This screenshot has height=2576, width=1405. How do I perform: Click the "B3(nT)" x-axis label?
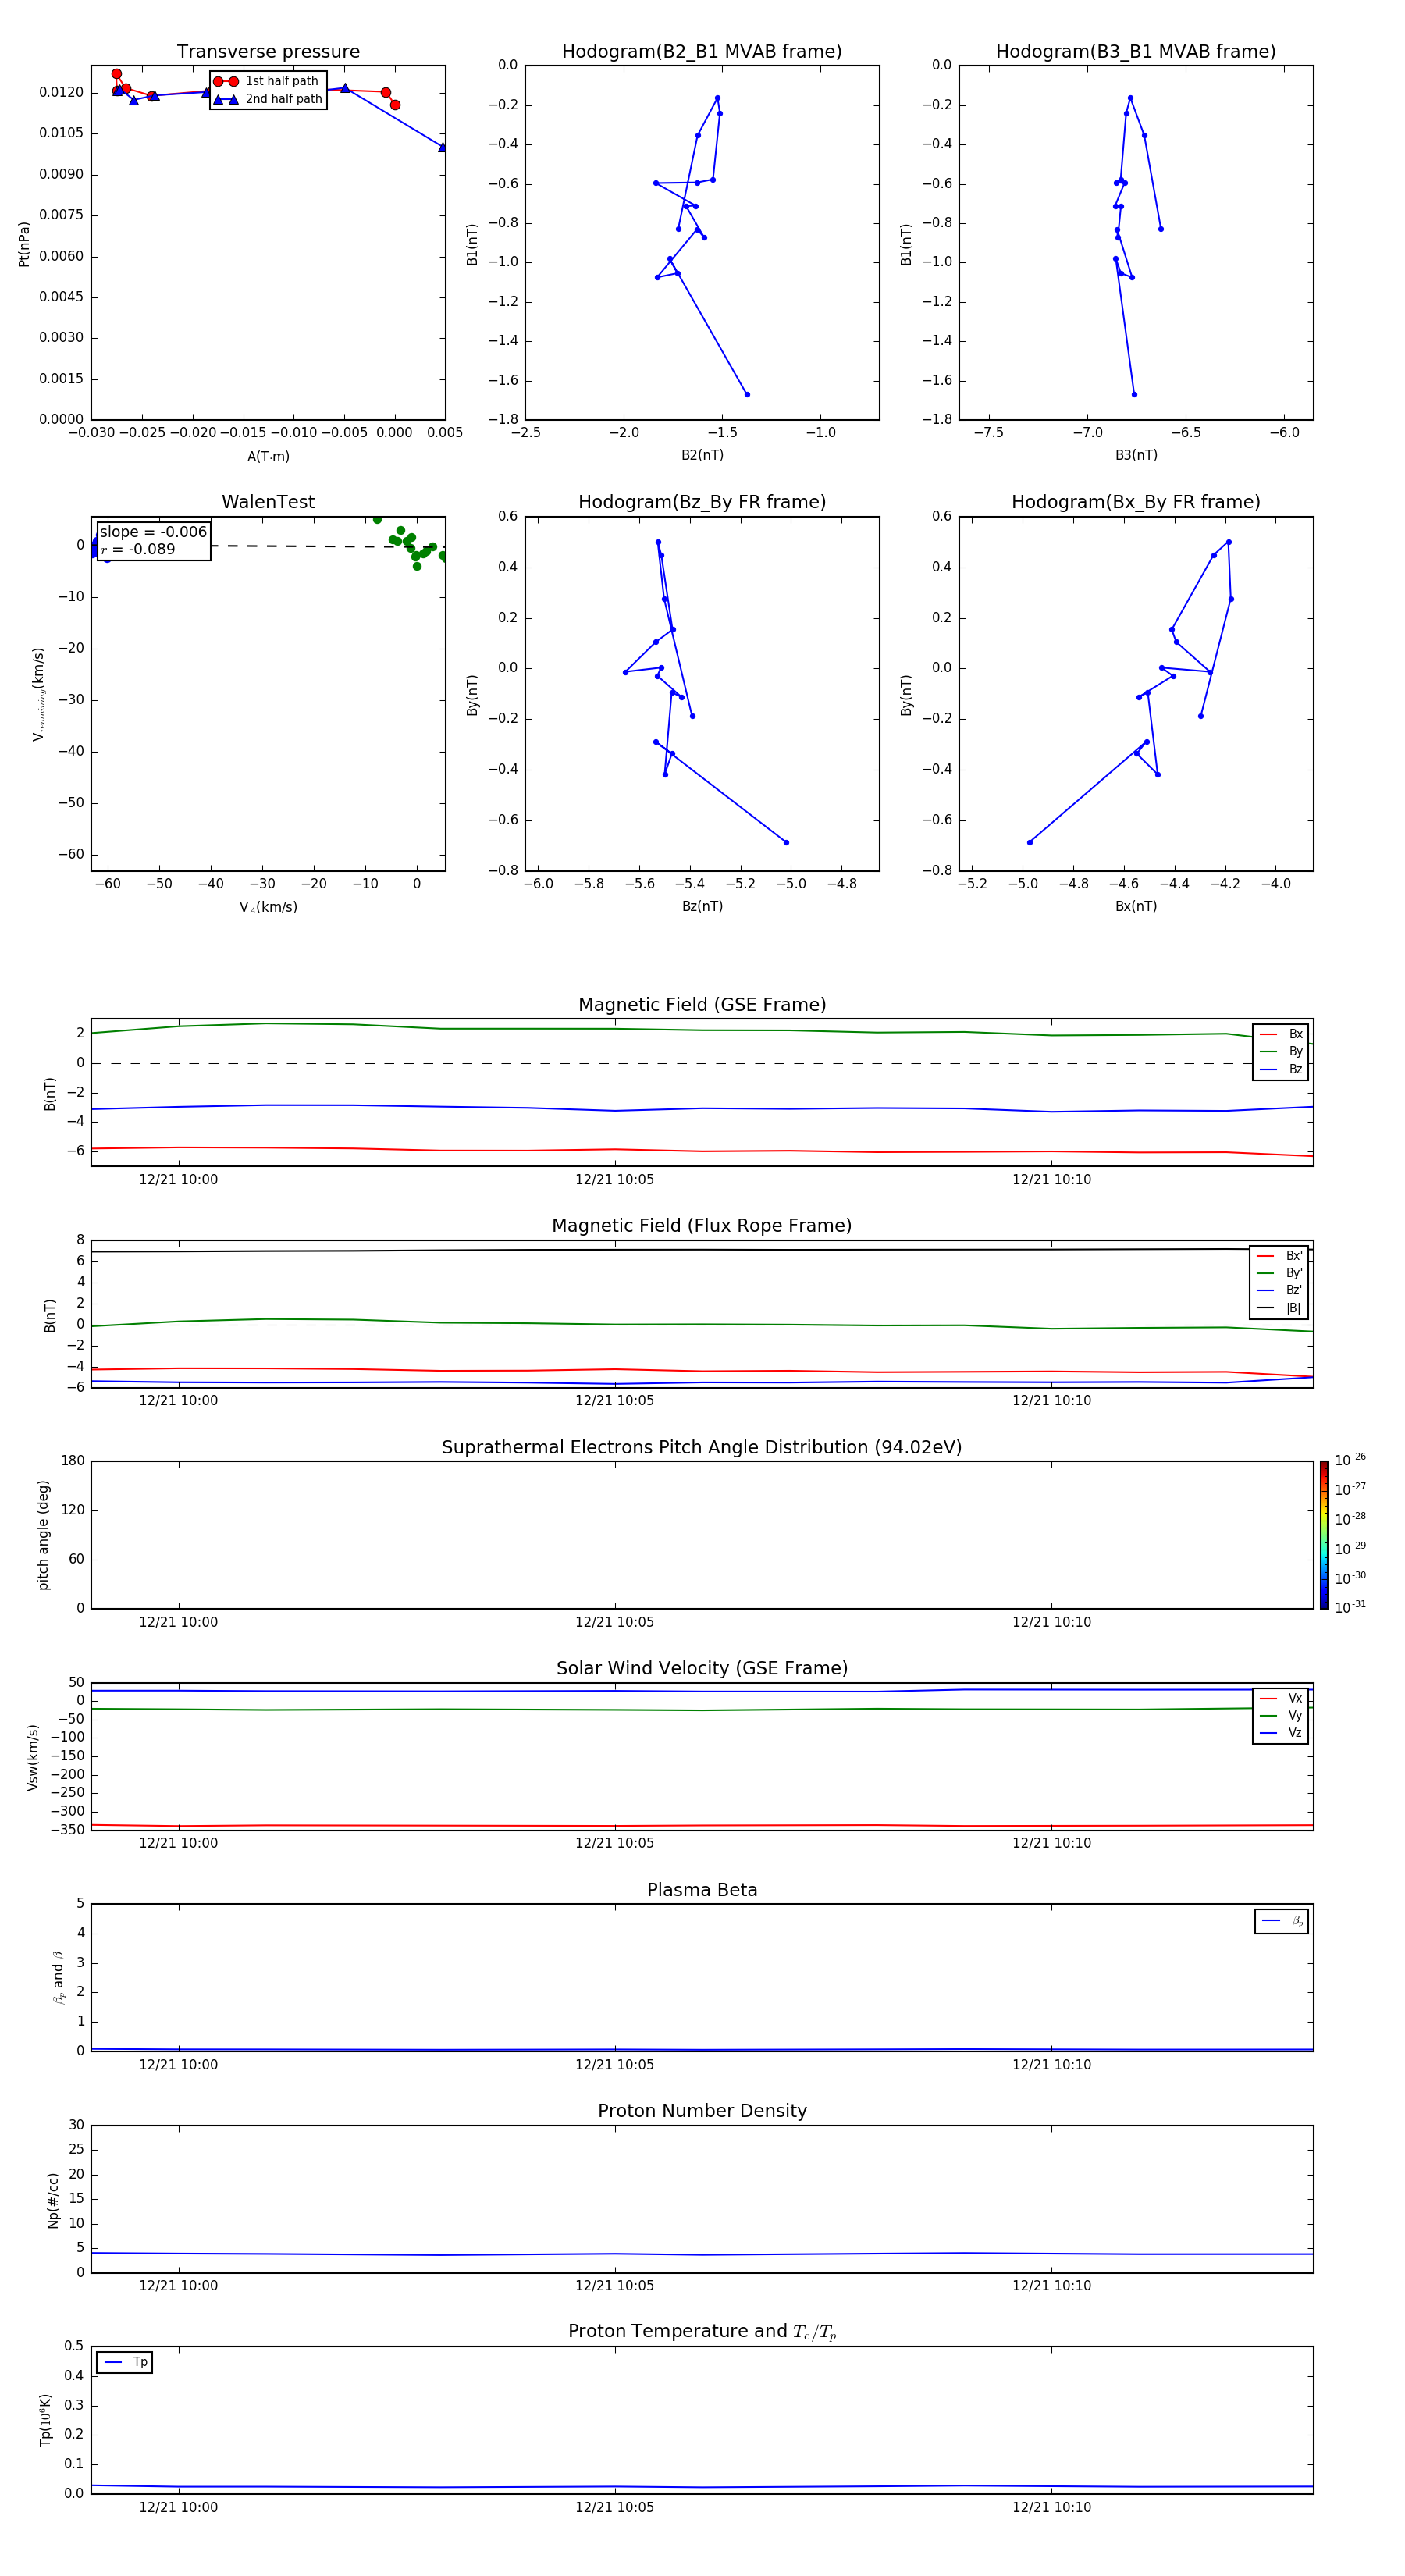(x=1136, y=455)
